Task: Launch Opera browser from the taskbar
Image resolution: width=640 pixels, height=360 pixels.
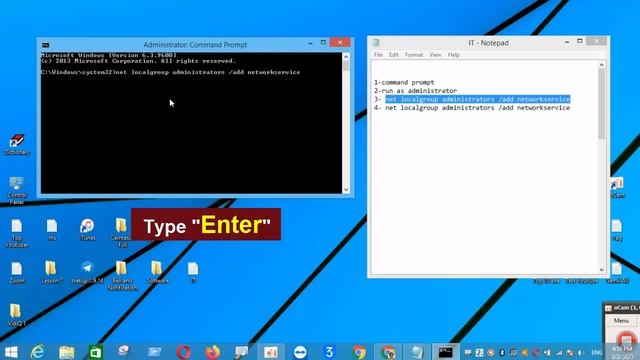Action: (x=183, y=352)
